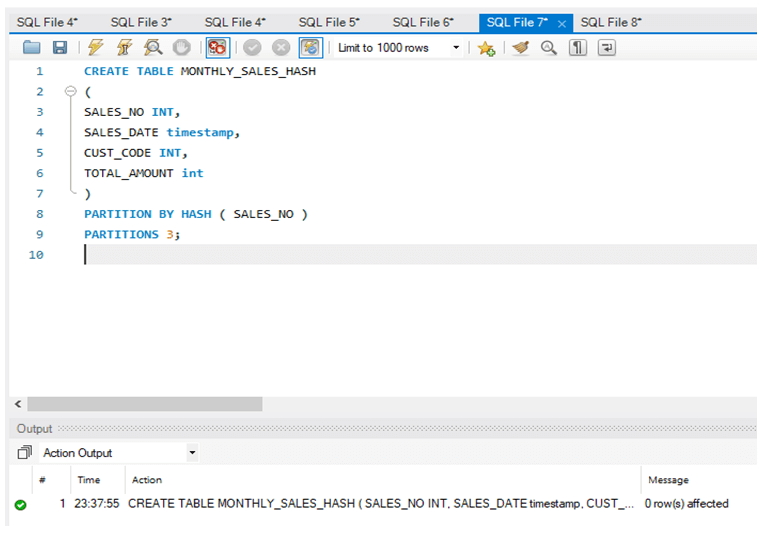Switch to SQL File 3 tab
Viewport: 765px width, 533px height.
(x=141, y=22)
